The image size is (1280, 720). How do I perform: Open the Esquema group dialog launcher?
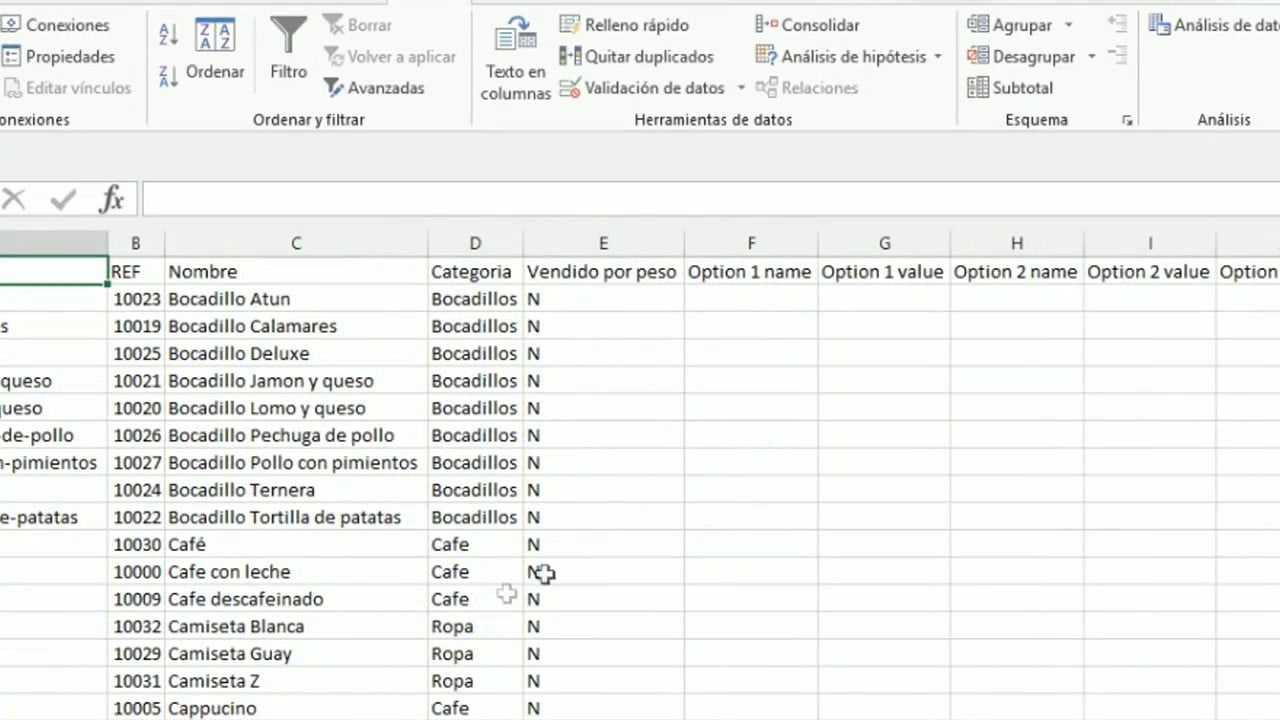[x=1126, y=120]
